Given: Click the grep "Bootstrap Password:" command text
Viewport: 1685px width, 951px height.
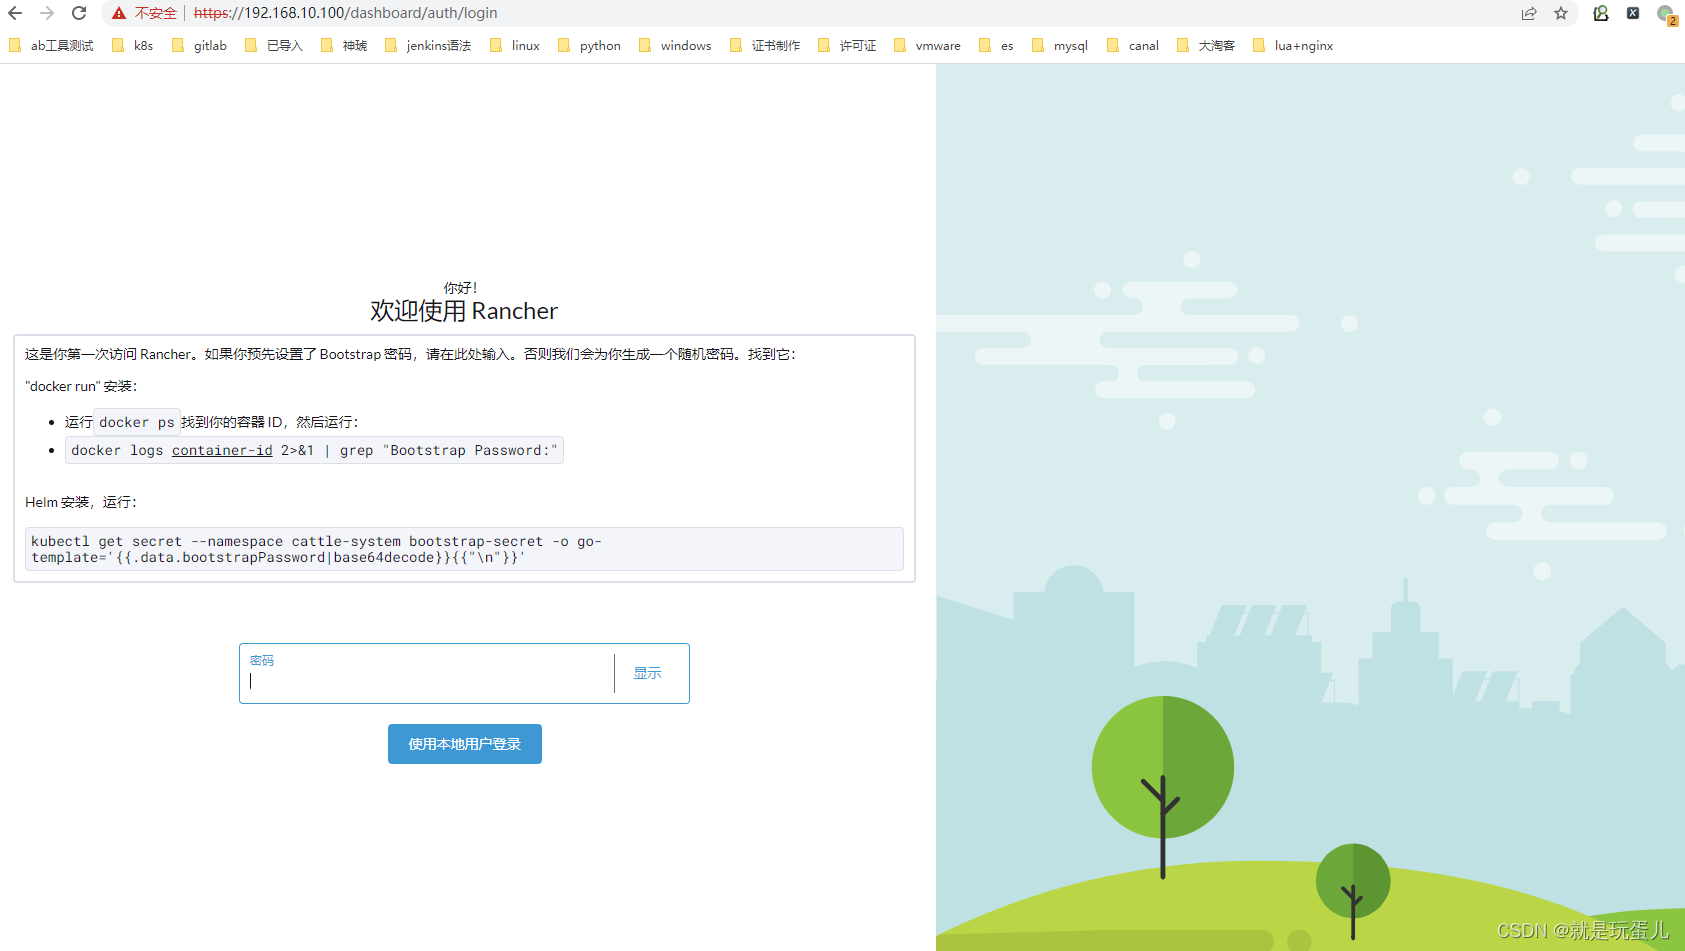Looking at the screenshot, I should 449,450.
